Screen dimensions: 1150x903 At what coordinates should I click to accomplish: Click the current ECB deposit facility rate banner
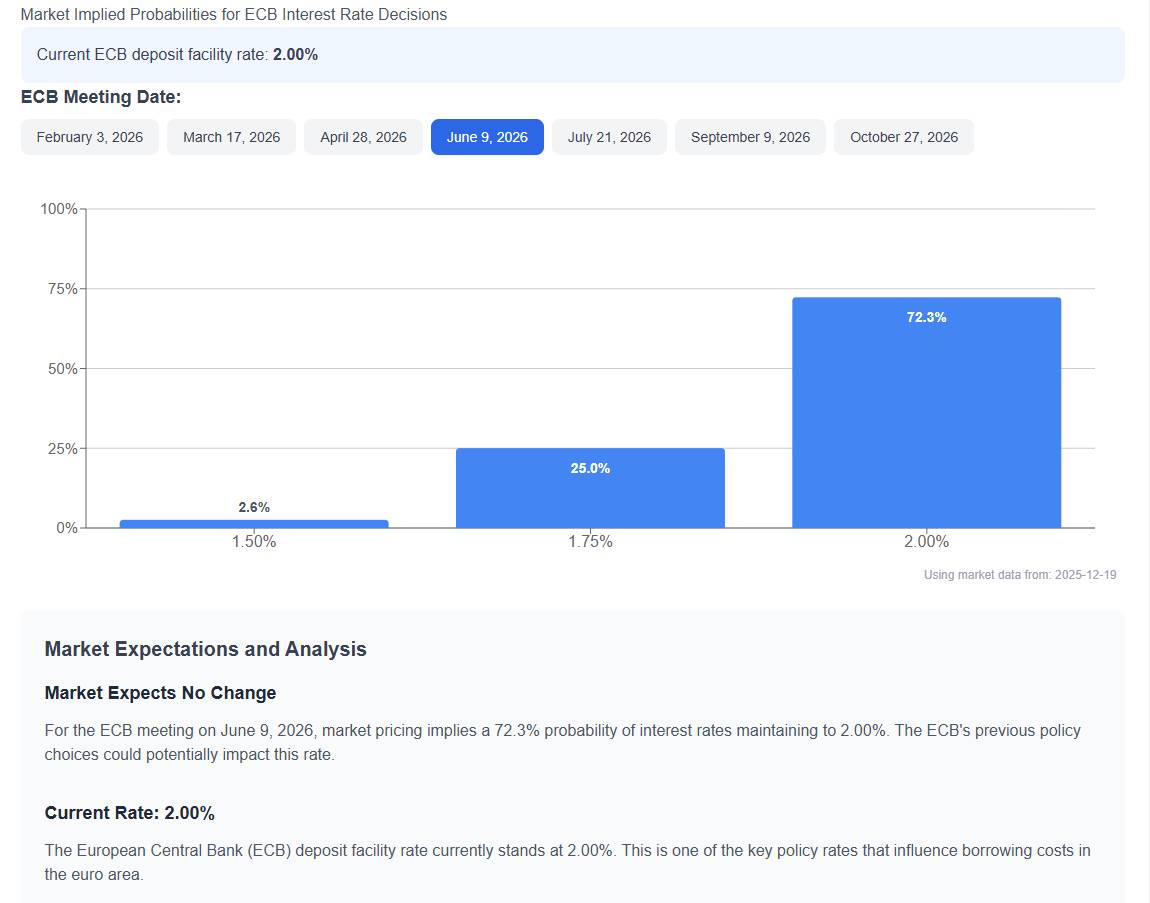(572, 55)
